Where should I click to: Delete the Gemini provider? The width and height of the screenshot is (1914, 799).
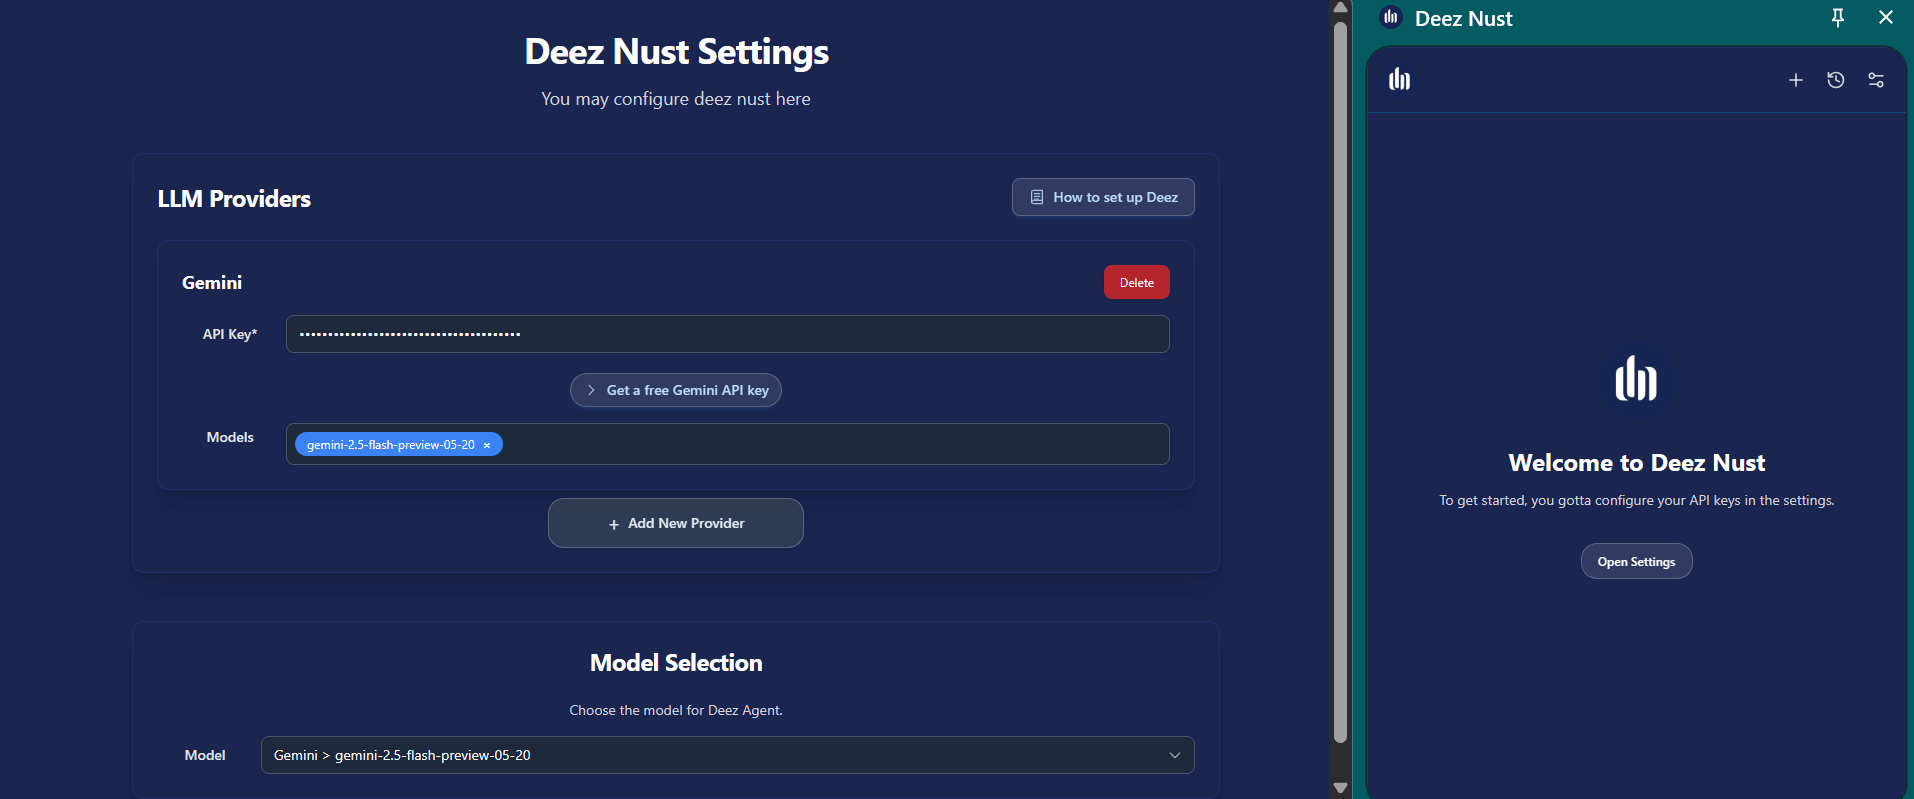click(x=1137, y=282)
